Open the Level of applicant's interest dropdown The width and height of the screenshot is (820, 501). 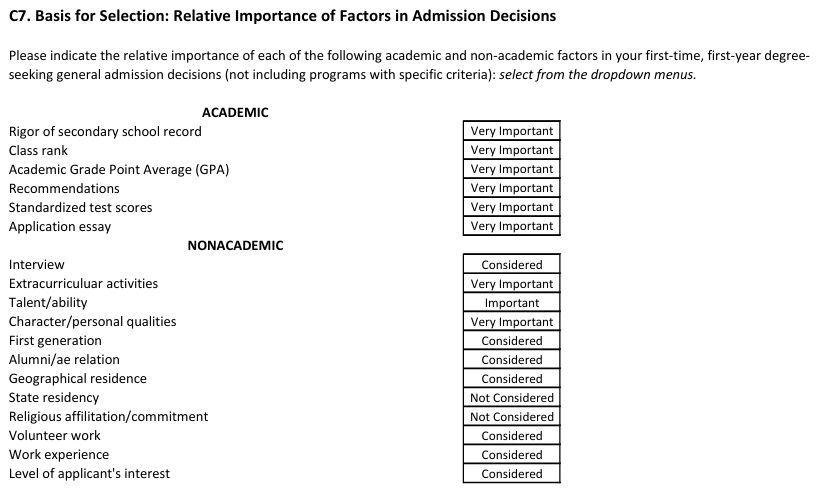point(511,474)
